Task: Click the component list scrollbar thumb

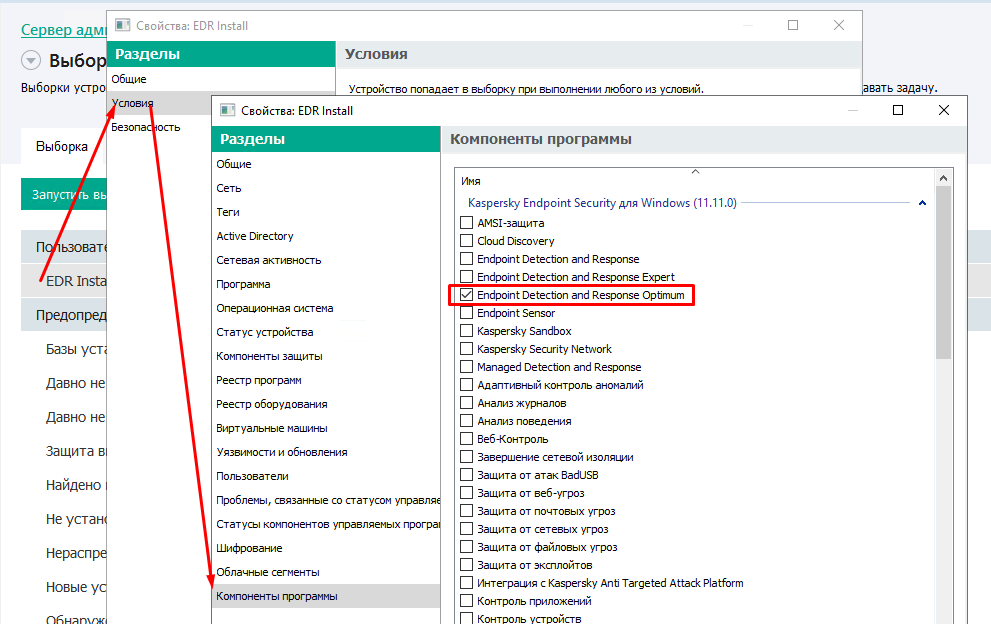Action: 943,272
